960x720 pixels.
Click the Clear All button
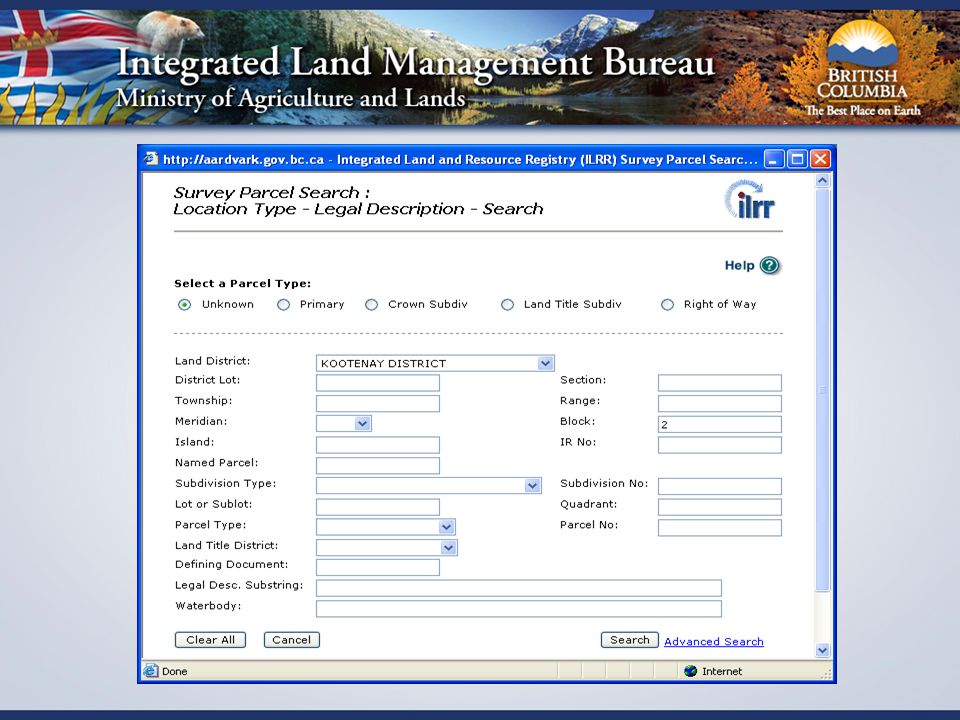pos(211,640)
